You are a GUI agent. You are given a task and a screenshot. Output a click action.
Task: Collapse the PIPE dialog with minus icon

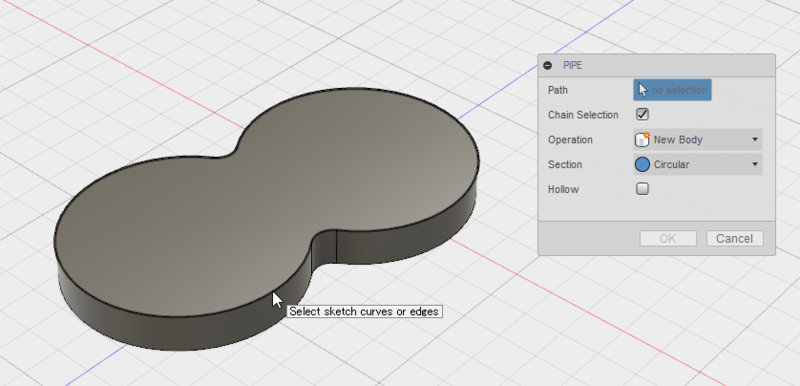pyautogui.click(x=547, y=65)
